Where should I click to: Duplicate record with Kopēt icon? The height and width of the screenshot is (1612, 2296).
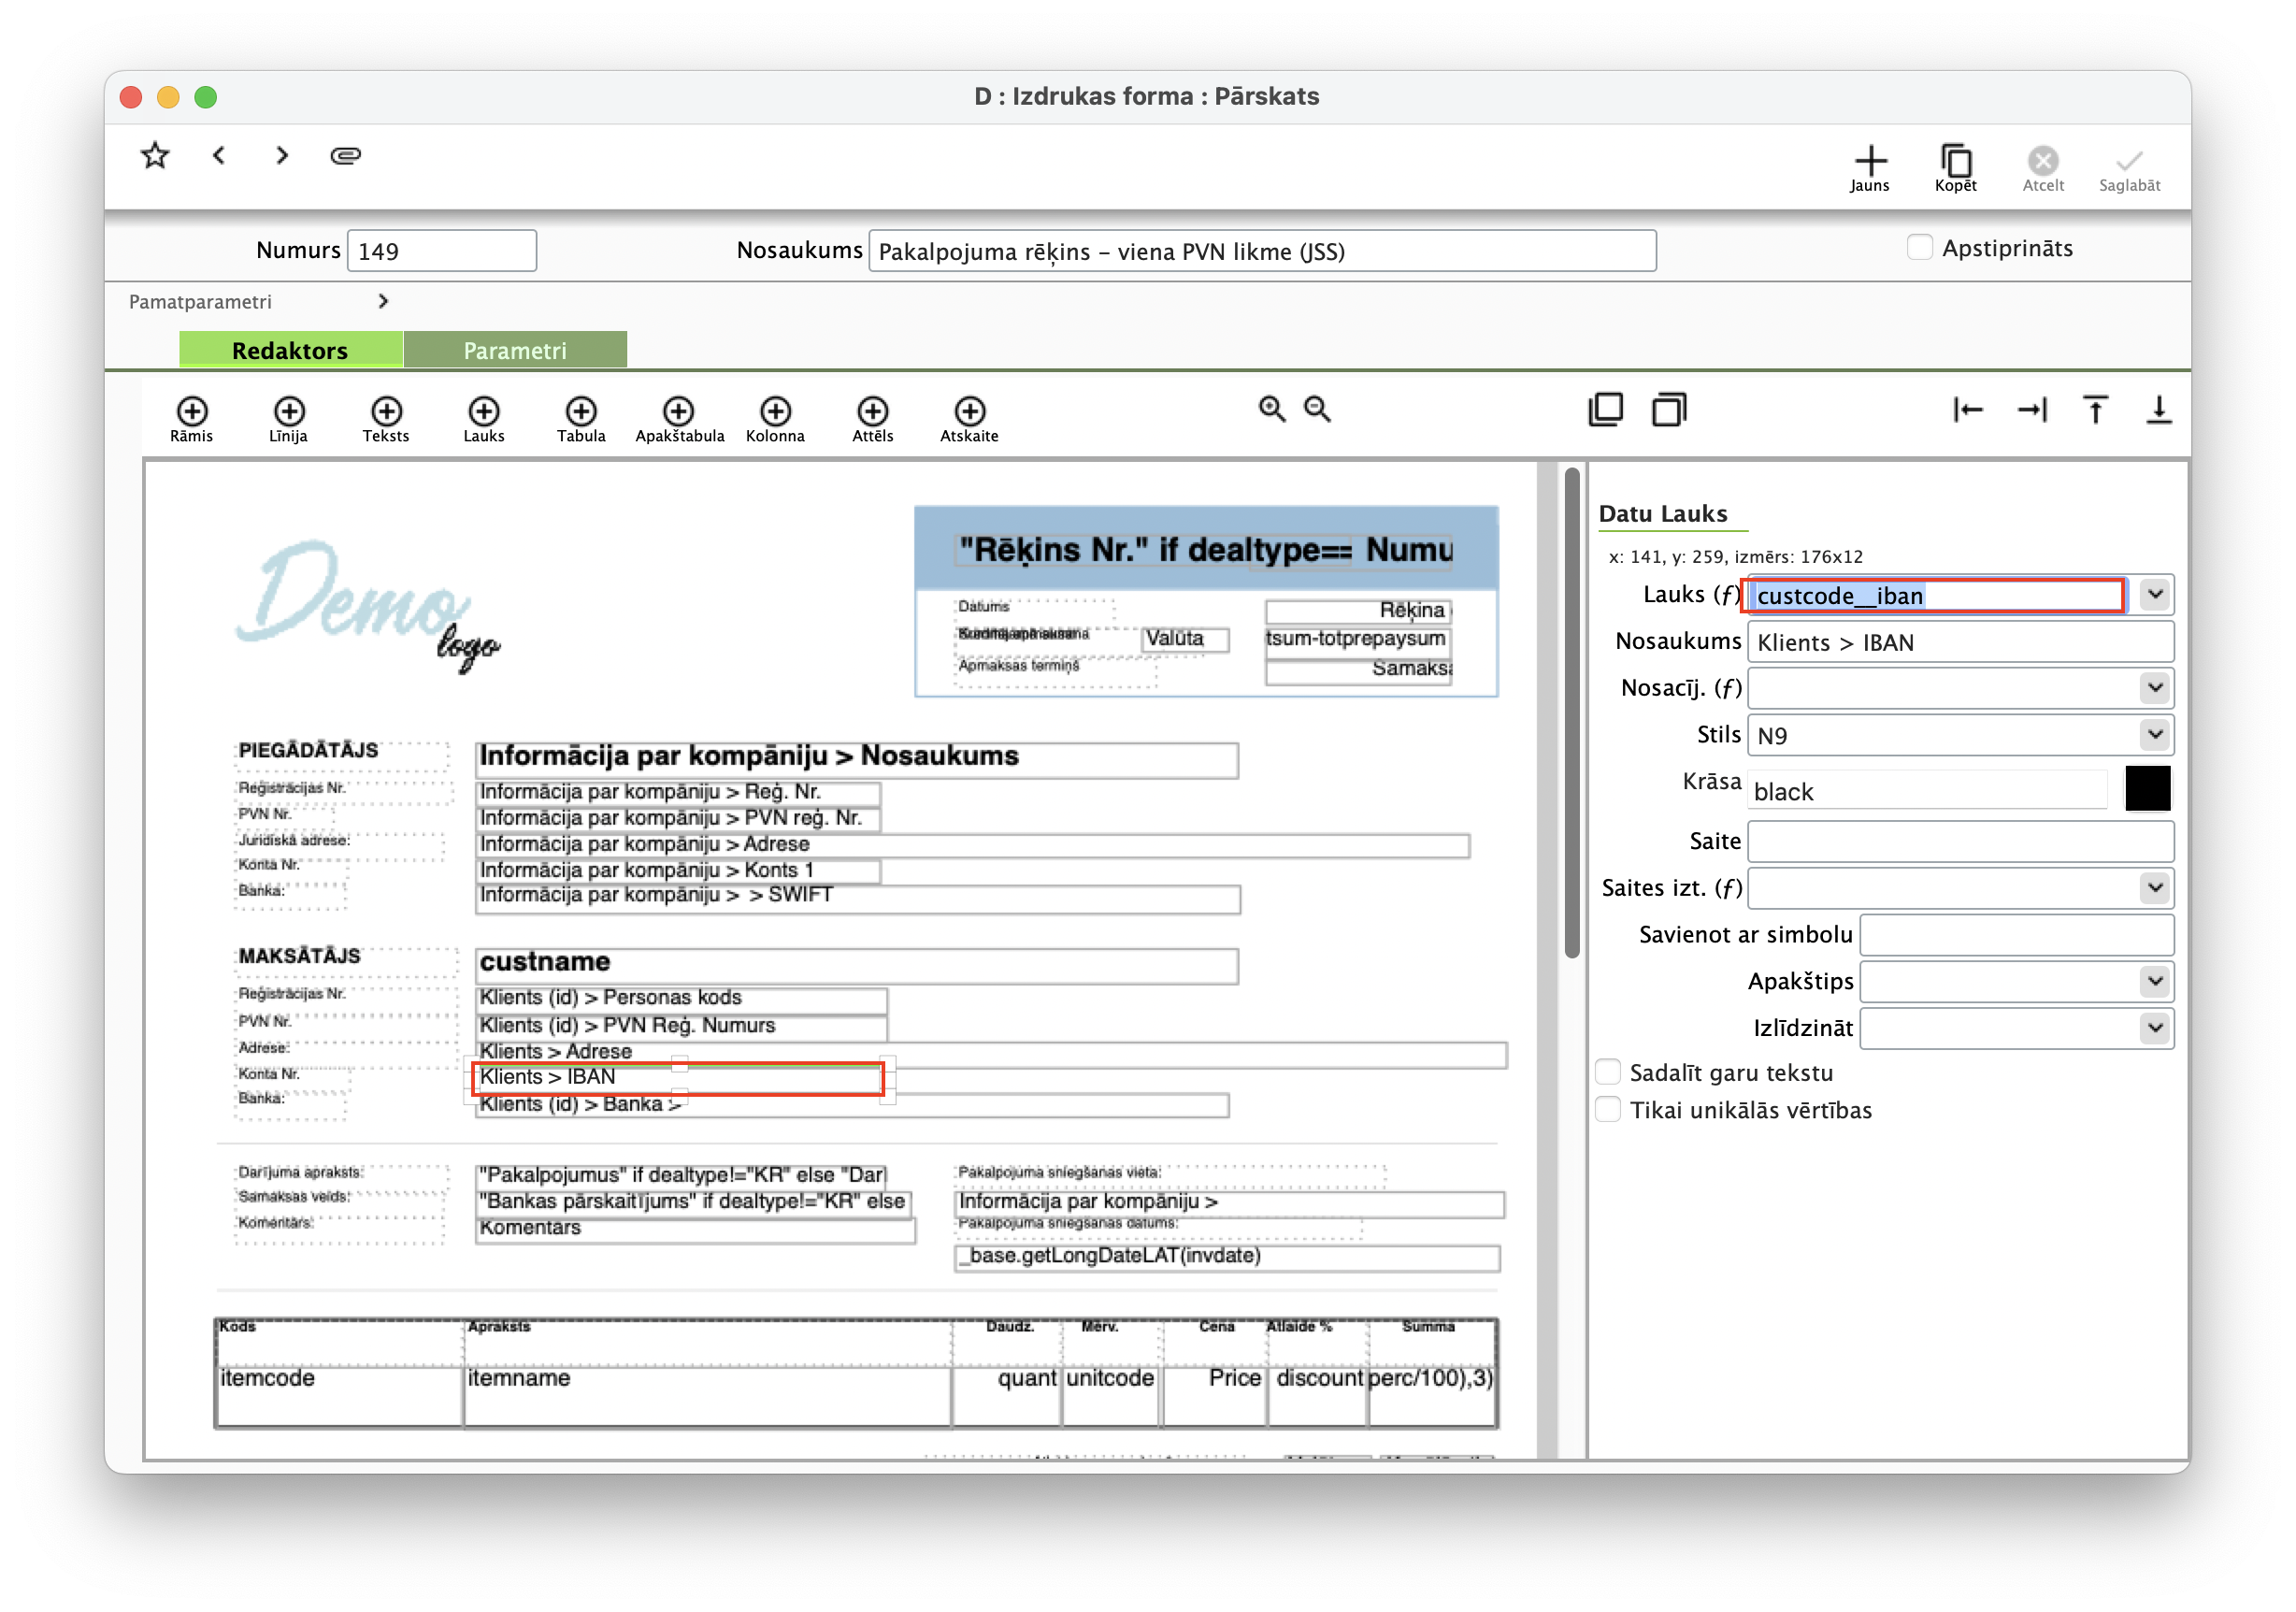pyautogui.click(x=1955, y=168)
